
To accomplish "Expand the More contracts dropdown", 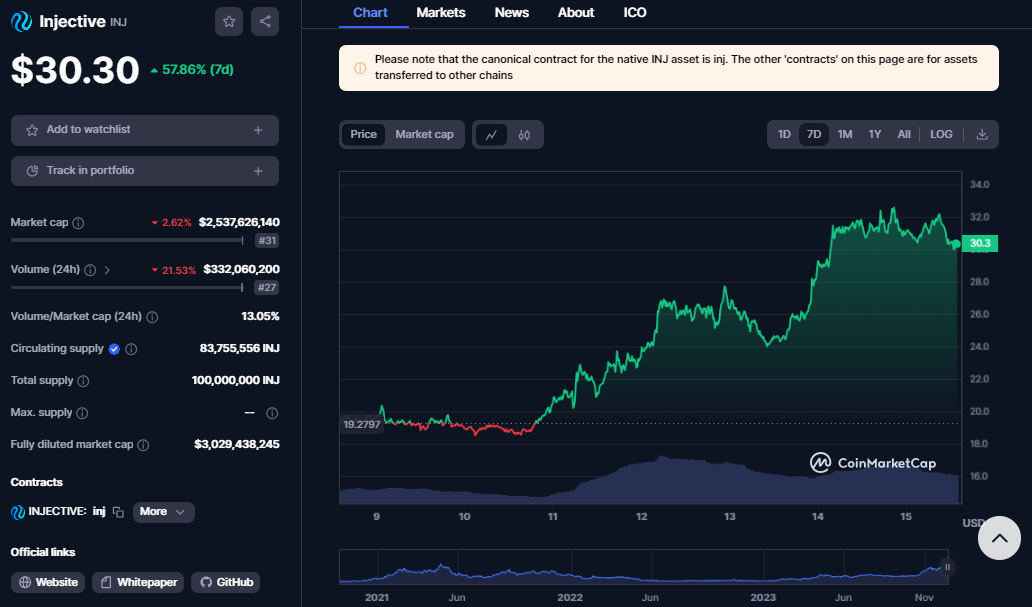I will pos(163,512).
